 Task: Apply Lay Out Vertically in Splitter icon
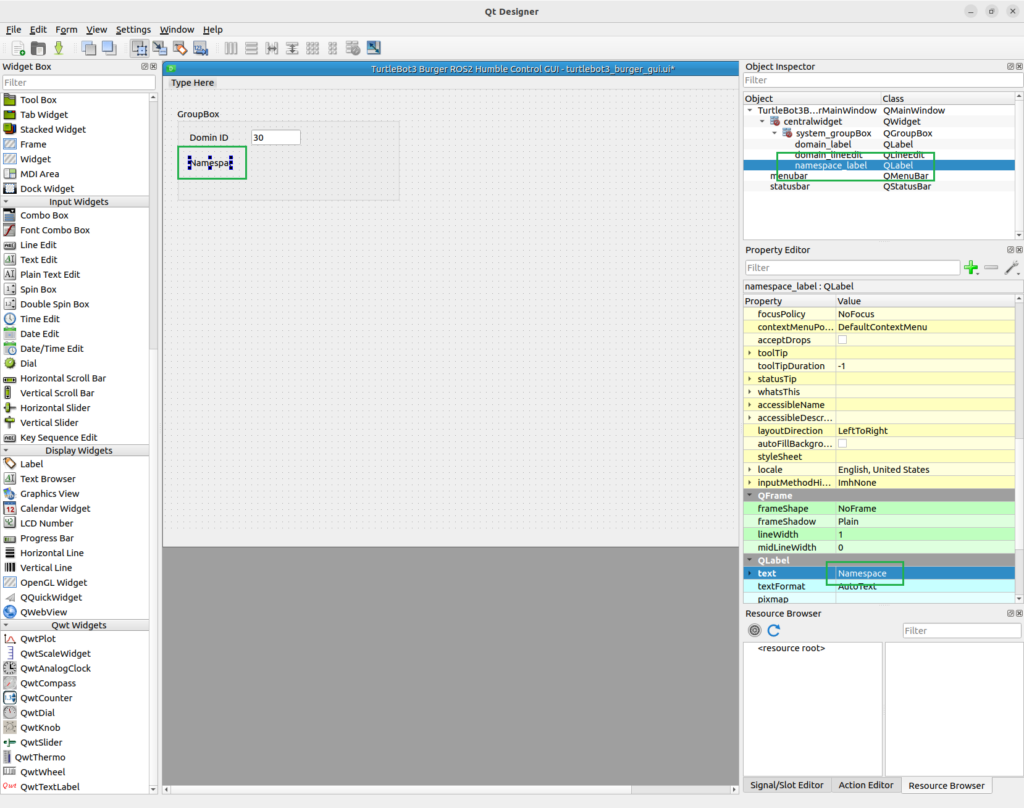pos(292,48)
